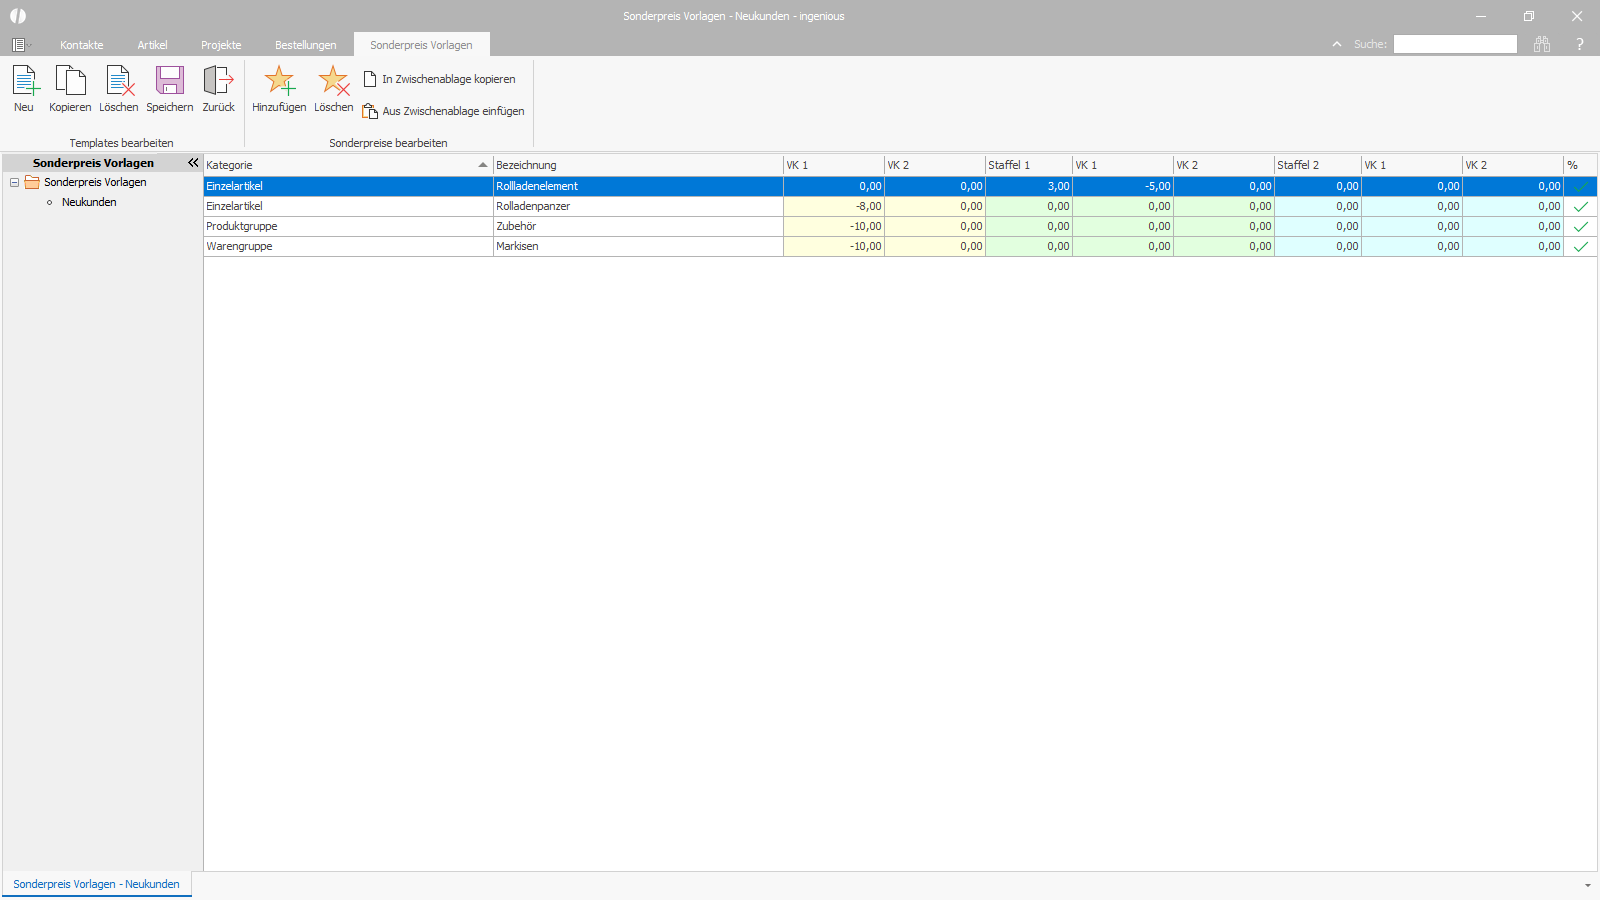The height and width of the screenshot is (900, 1600).
Task: Click the ingenious app logo icon
Action: pos(18,16)
